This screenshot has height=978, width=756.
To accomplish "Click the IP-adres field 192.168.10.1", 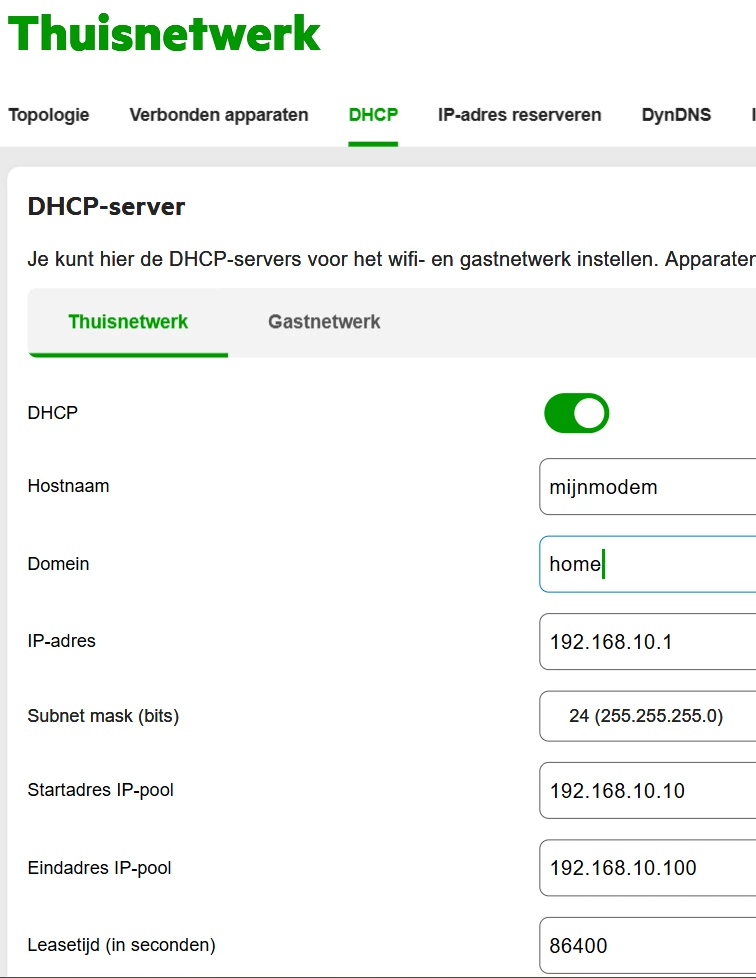I will tap(647, 641).
